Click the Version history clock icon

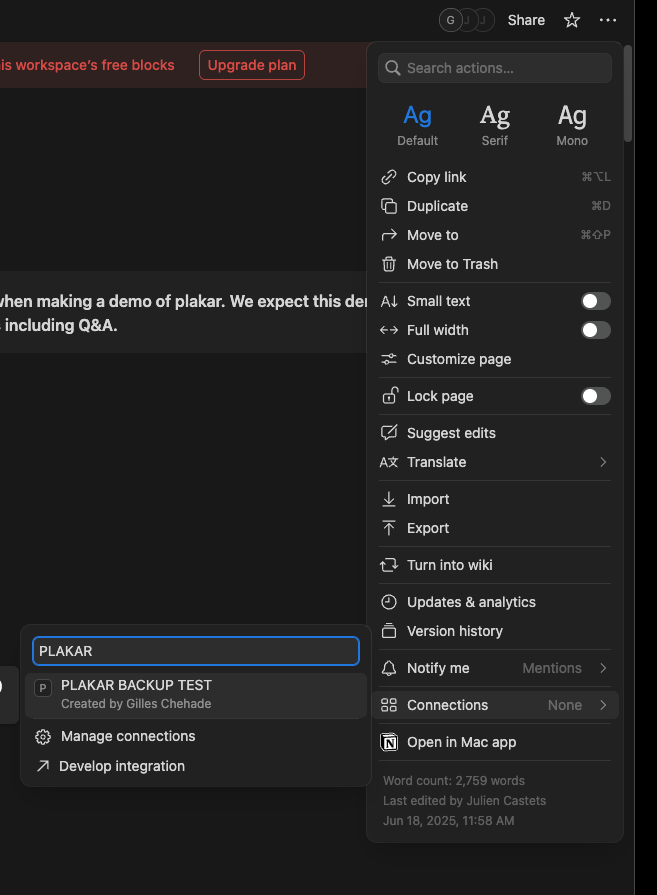click(x=389, y=631)
